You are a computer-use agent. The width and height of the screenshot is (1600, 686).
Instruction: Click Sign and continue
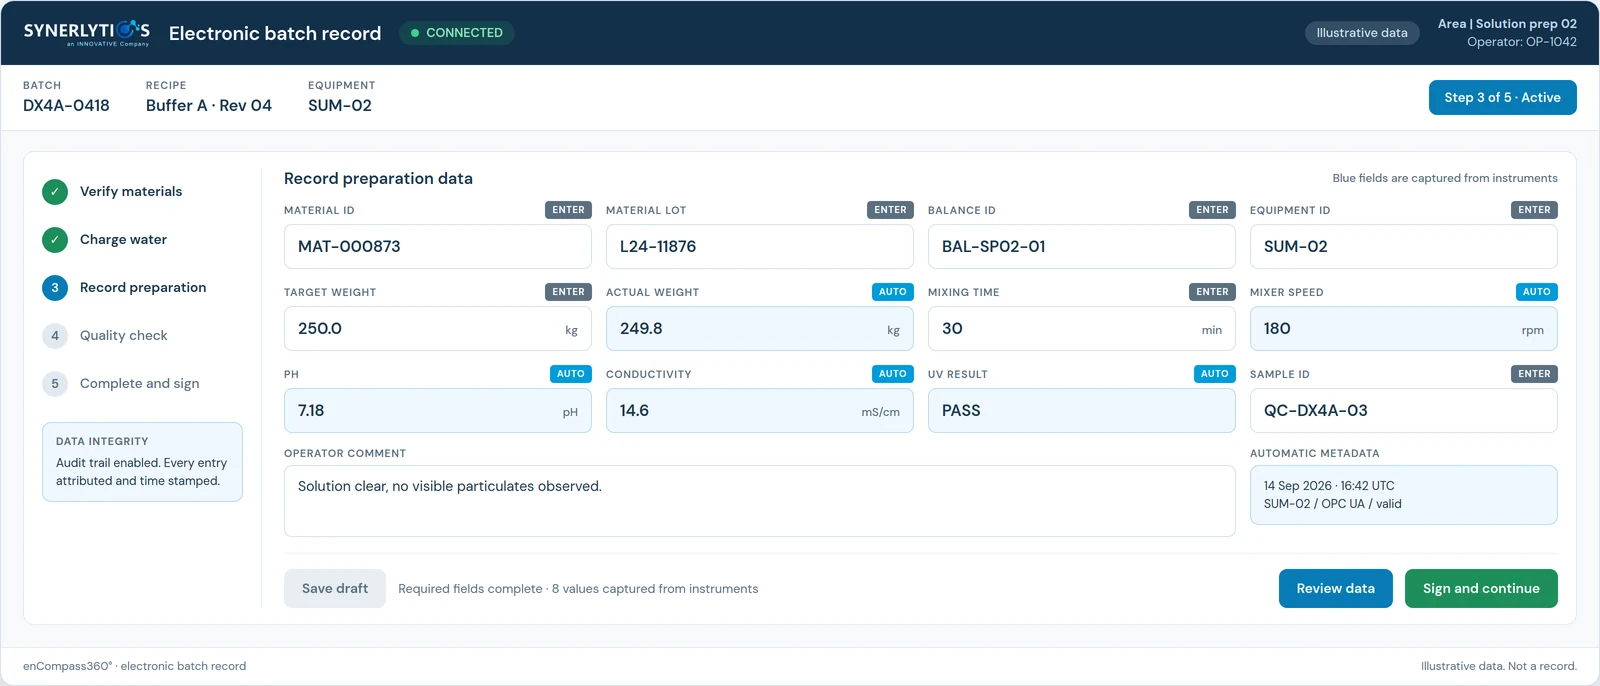[1481, 588]
